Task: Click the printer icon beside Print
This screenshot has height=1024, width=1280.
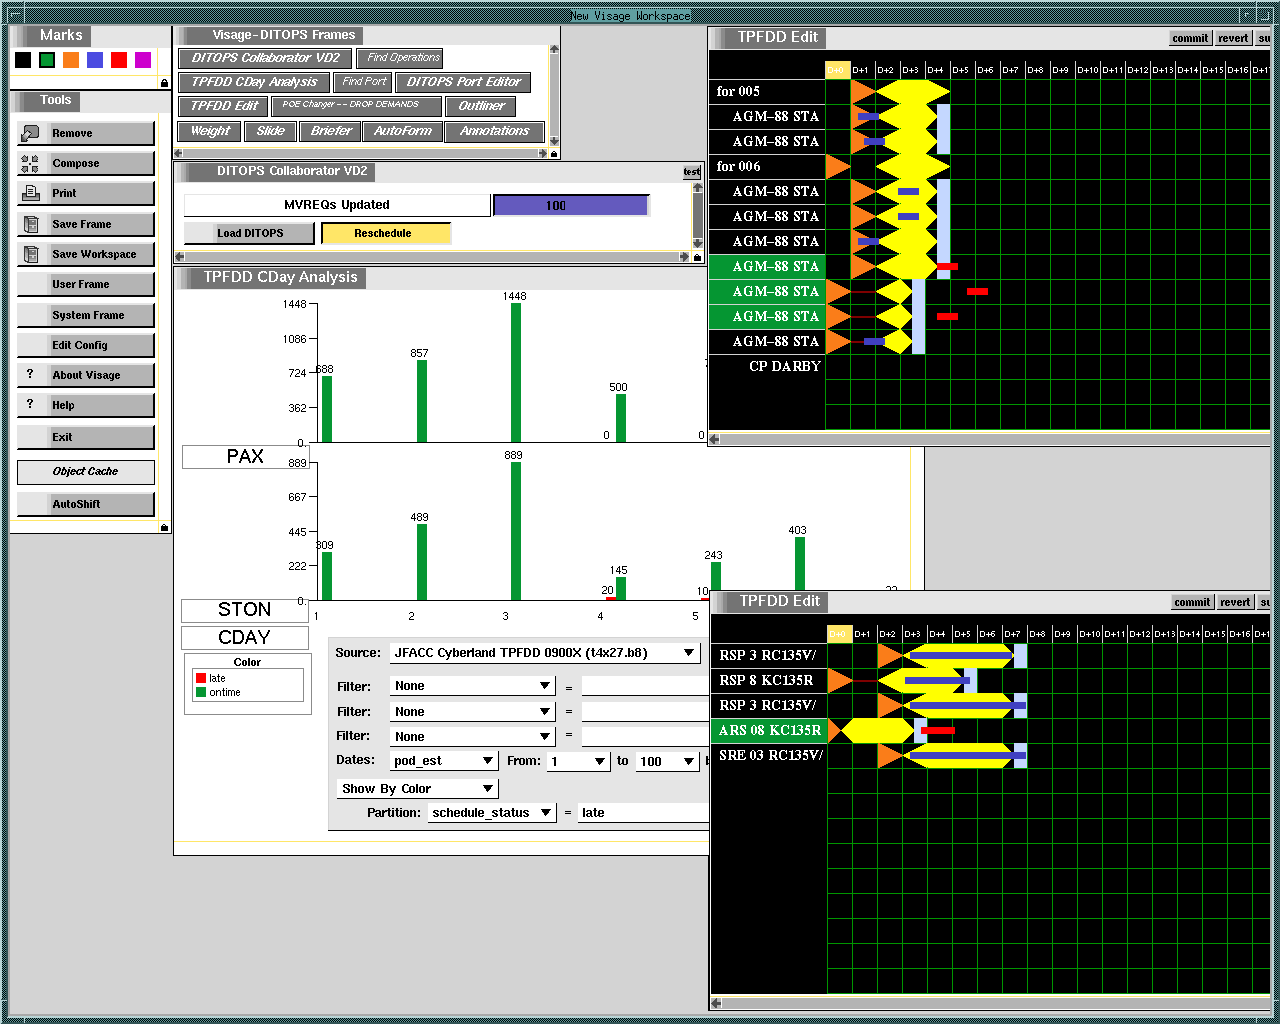Action: [30, 193]
